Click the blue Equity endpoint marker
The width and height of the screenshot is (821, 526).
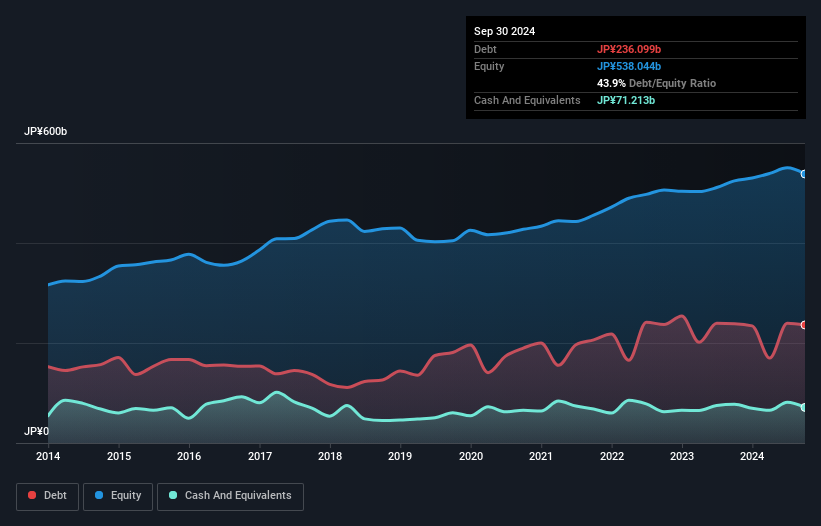pos(804,174)
